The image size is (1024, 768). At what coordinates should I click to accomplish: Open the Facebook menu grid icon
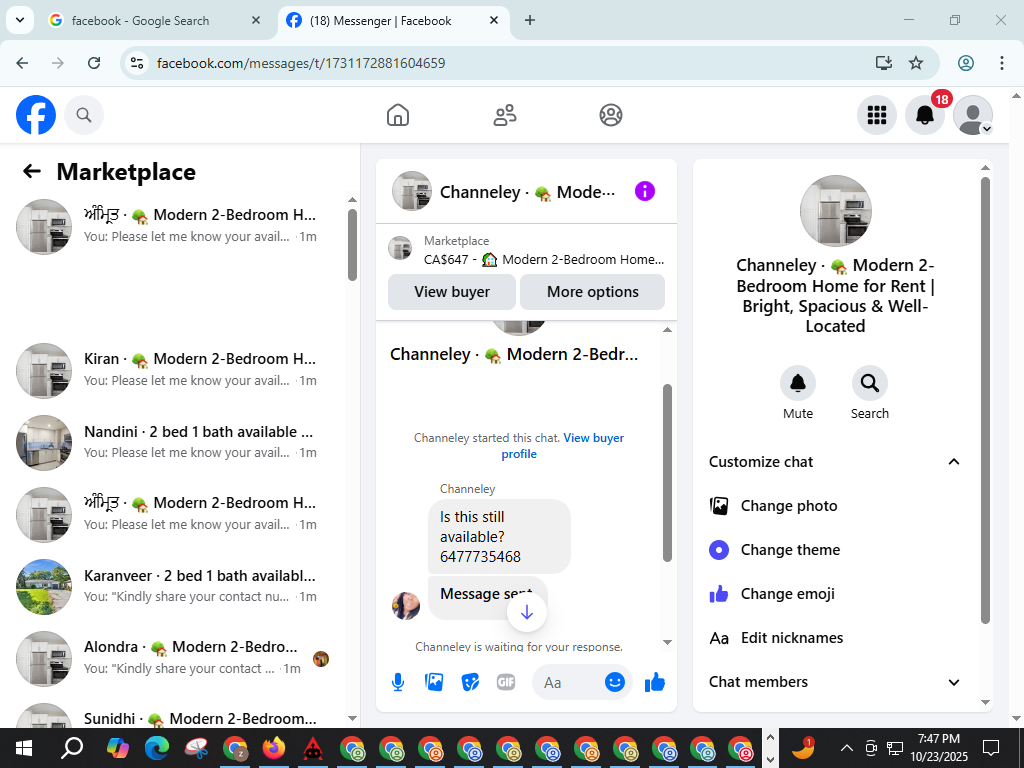[876, 115]
